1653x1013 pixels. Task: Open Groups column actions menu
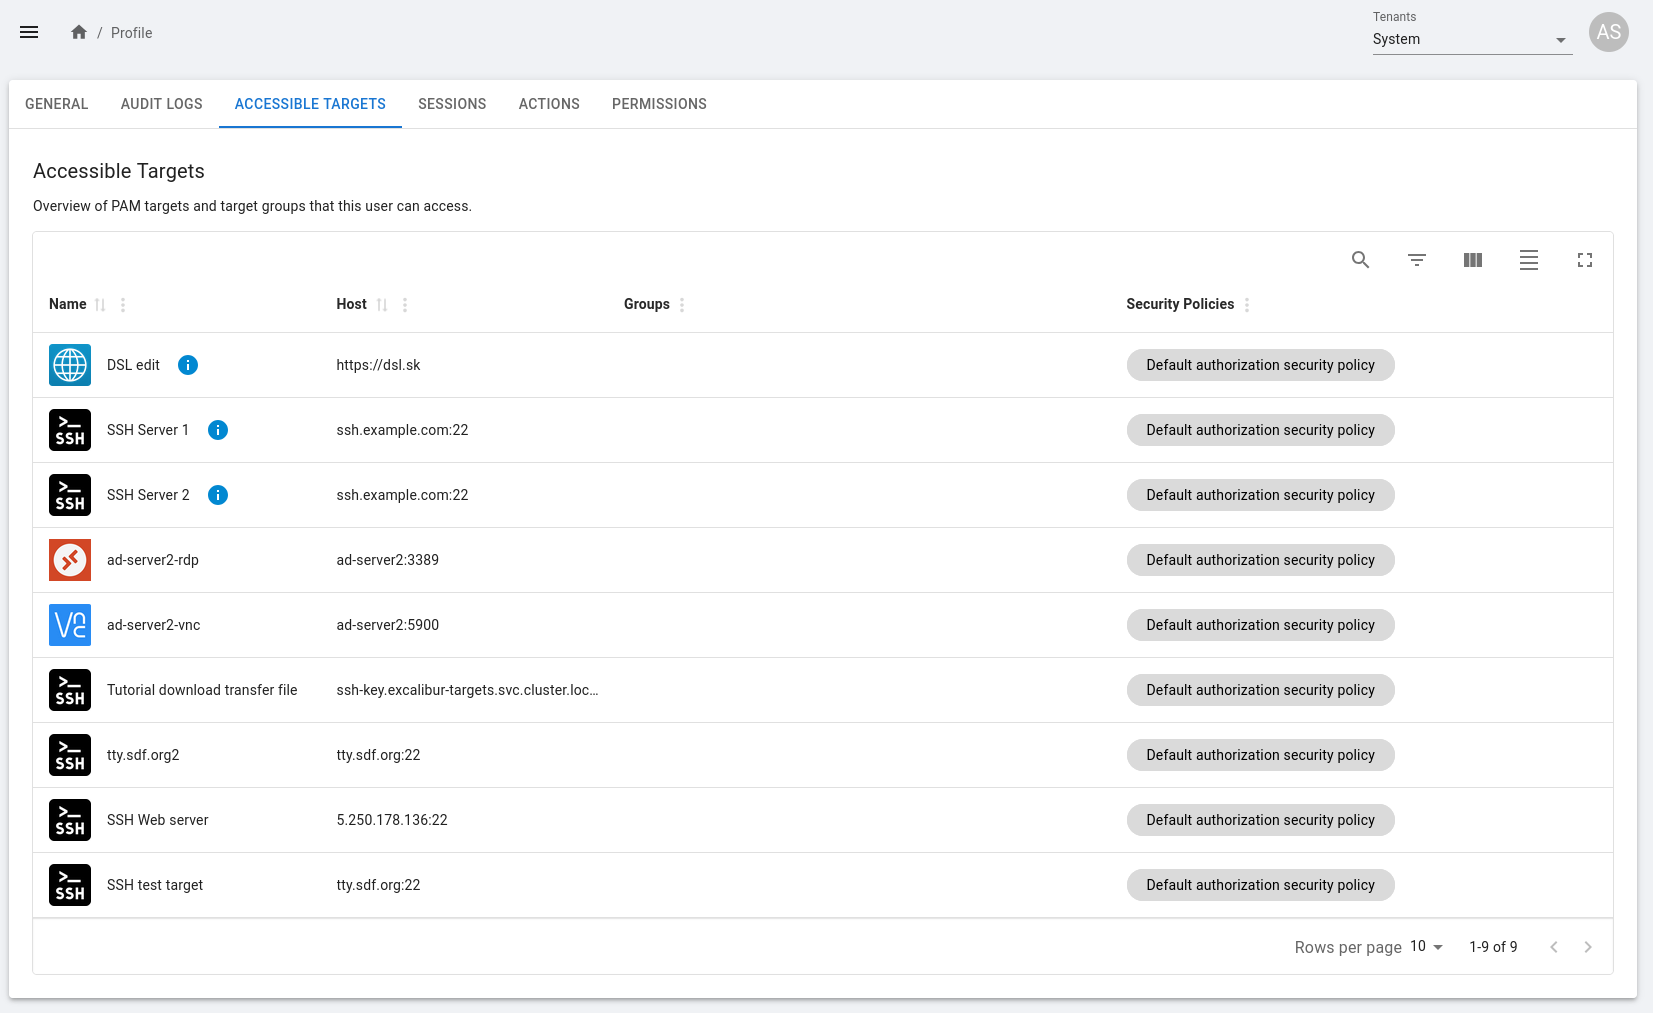tap(682, 305)
